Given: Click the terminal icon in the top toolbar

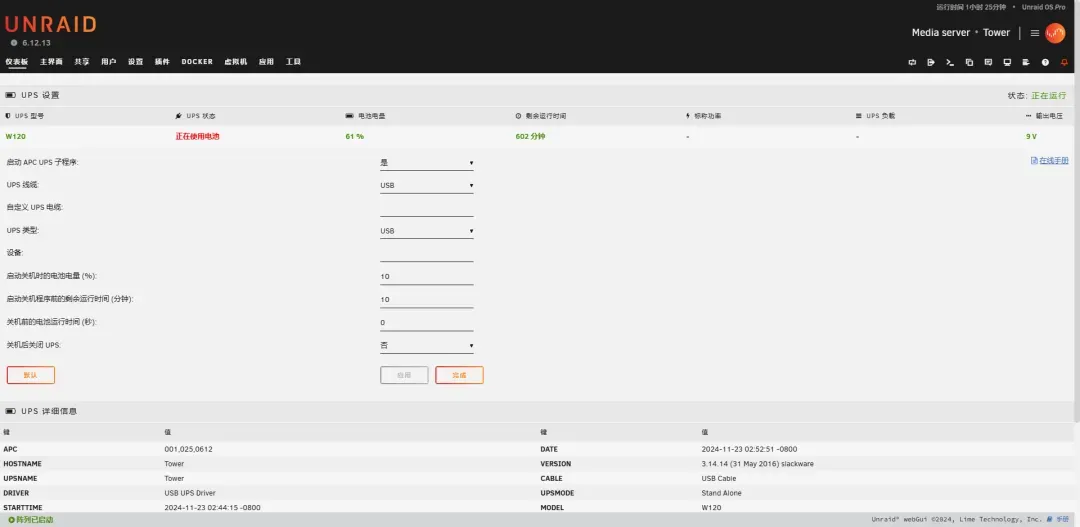Looking at the screenshot, I should pyautogui.click(x=950, y=62).
